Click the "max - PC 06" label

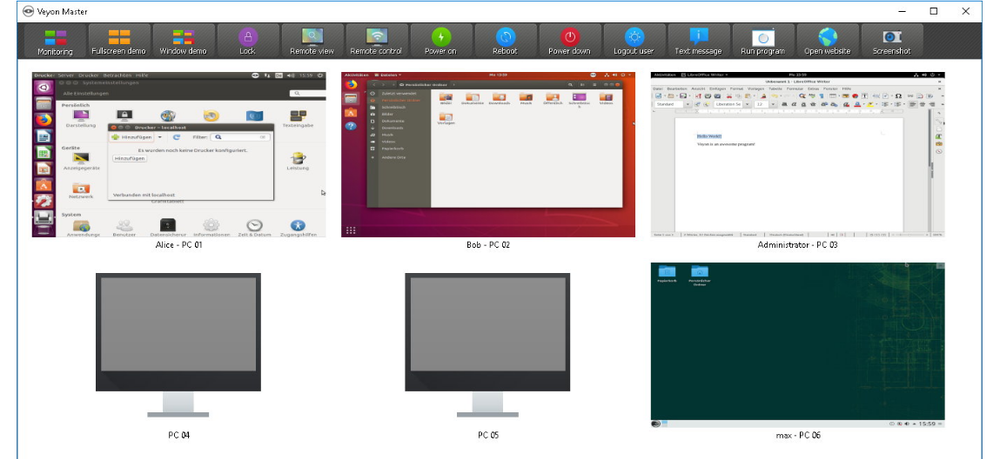click(797, 435)
